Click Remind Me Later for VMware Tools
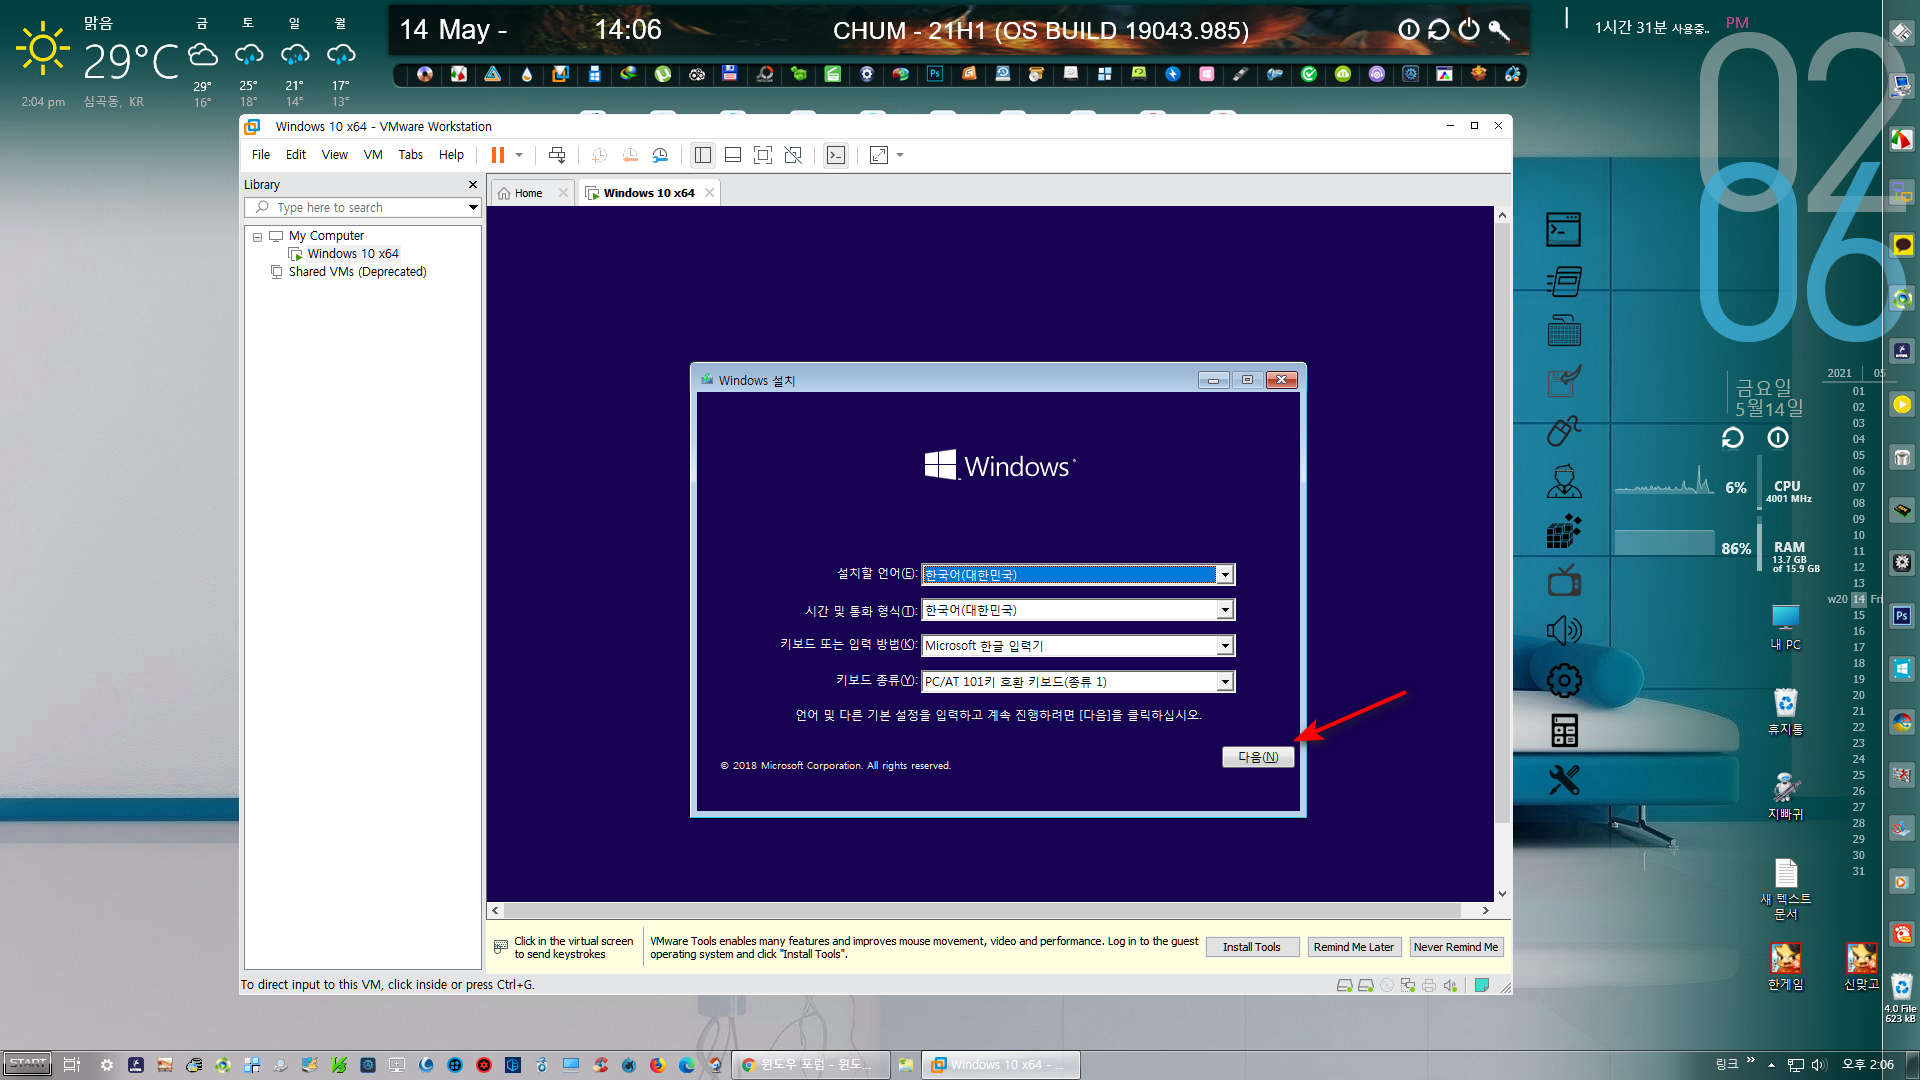 point(1352,947)
